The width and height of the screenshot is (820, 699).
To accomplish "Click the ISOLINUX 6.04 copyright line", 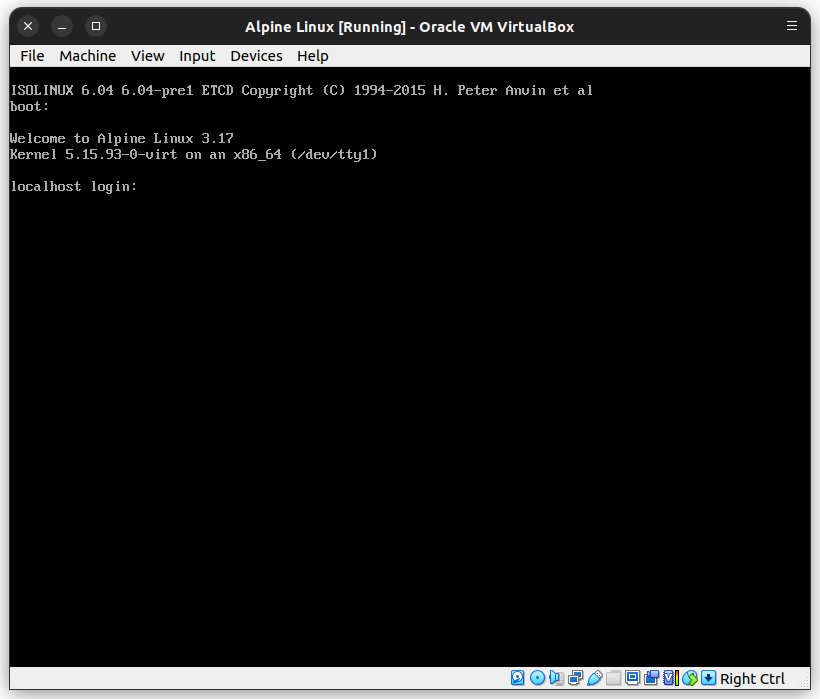I will pyautogui.click(x=301, y=90).
